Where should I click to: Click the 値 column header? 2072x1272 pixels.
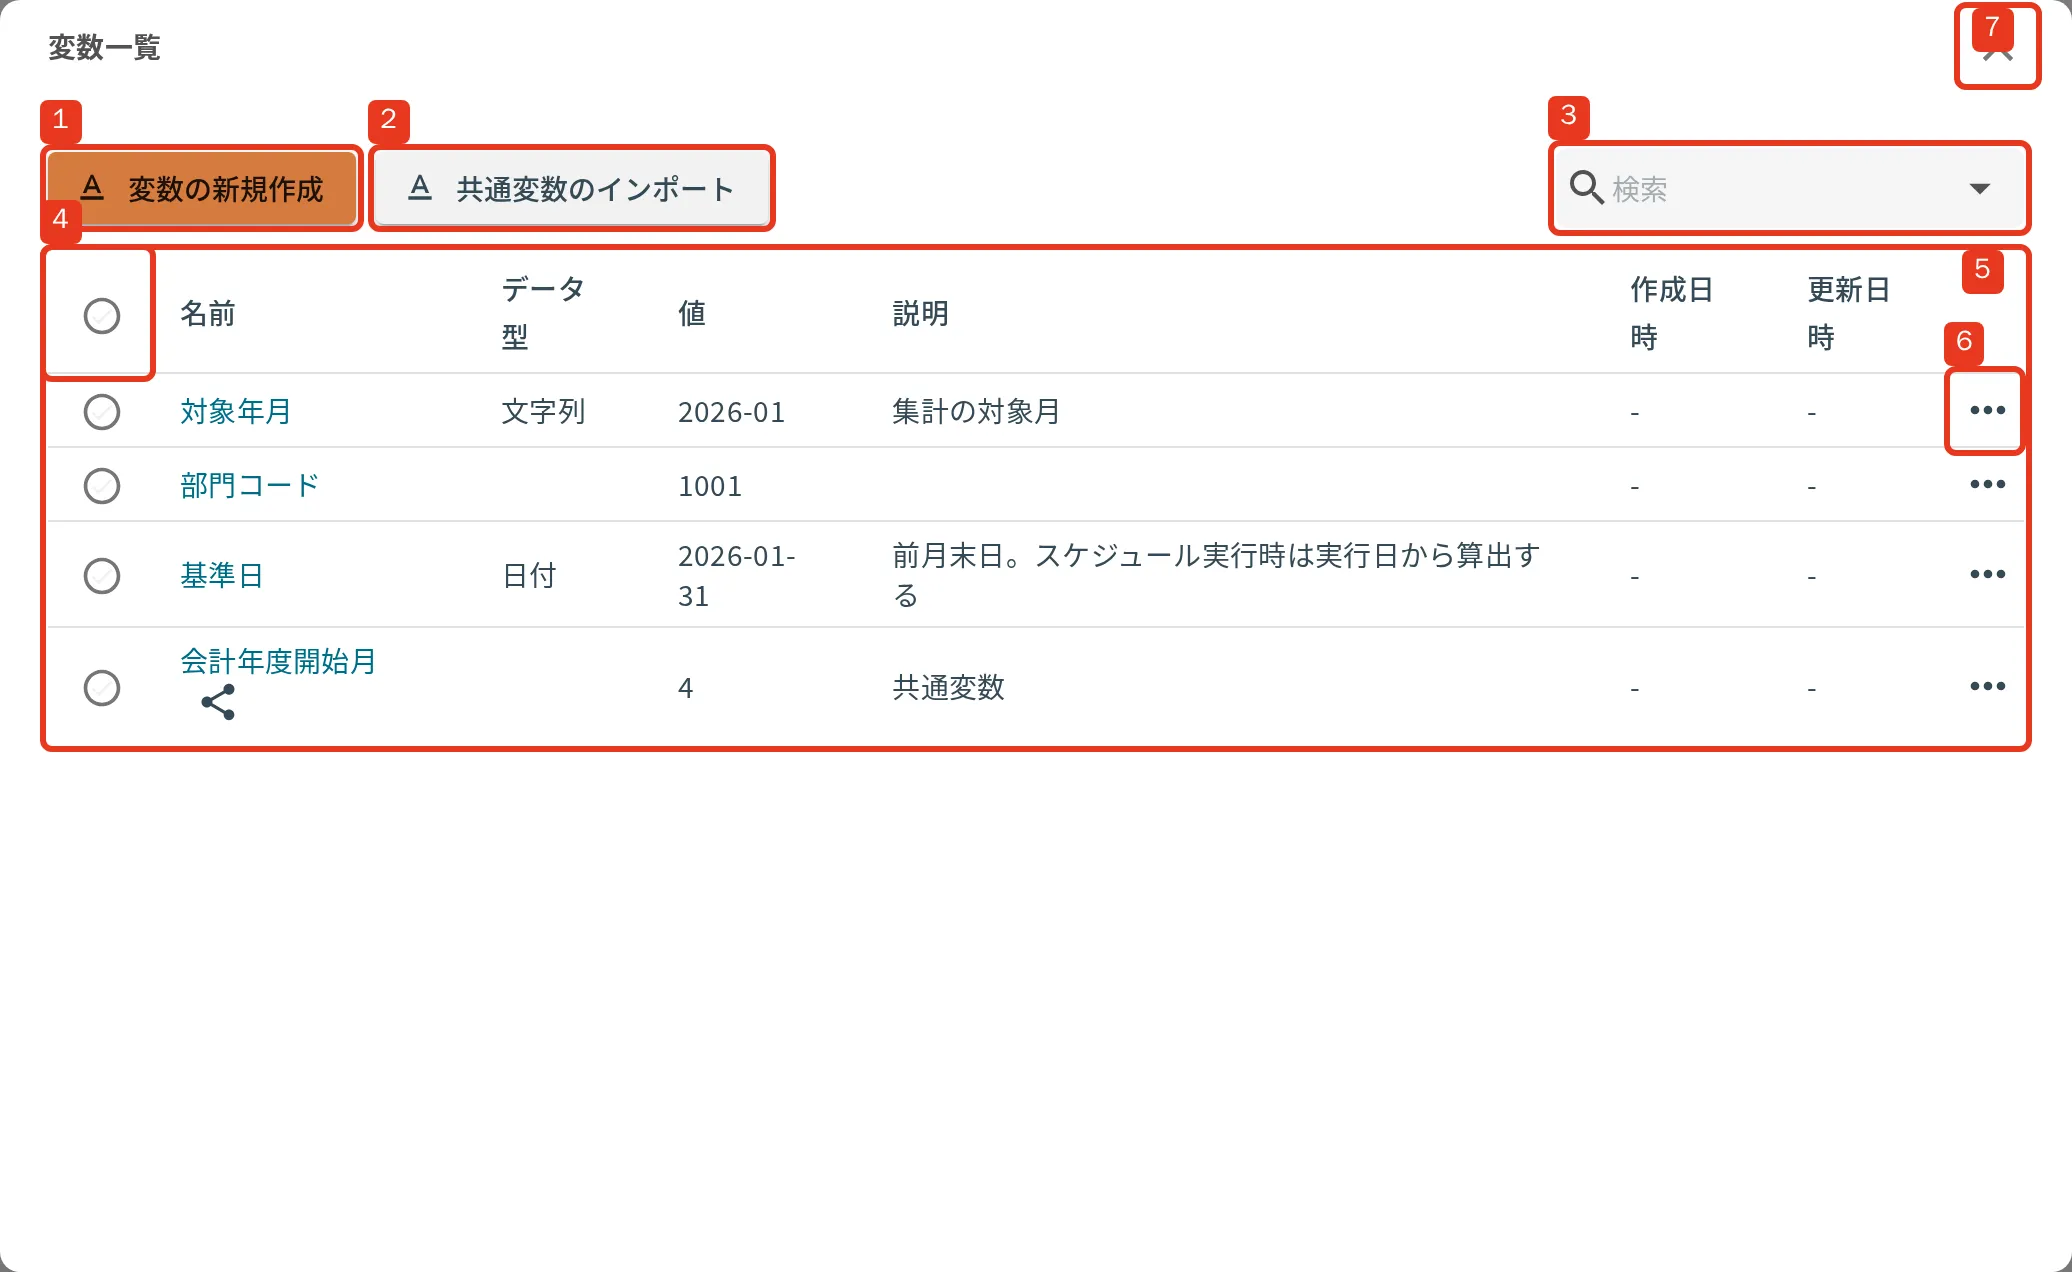point(692,314)
